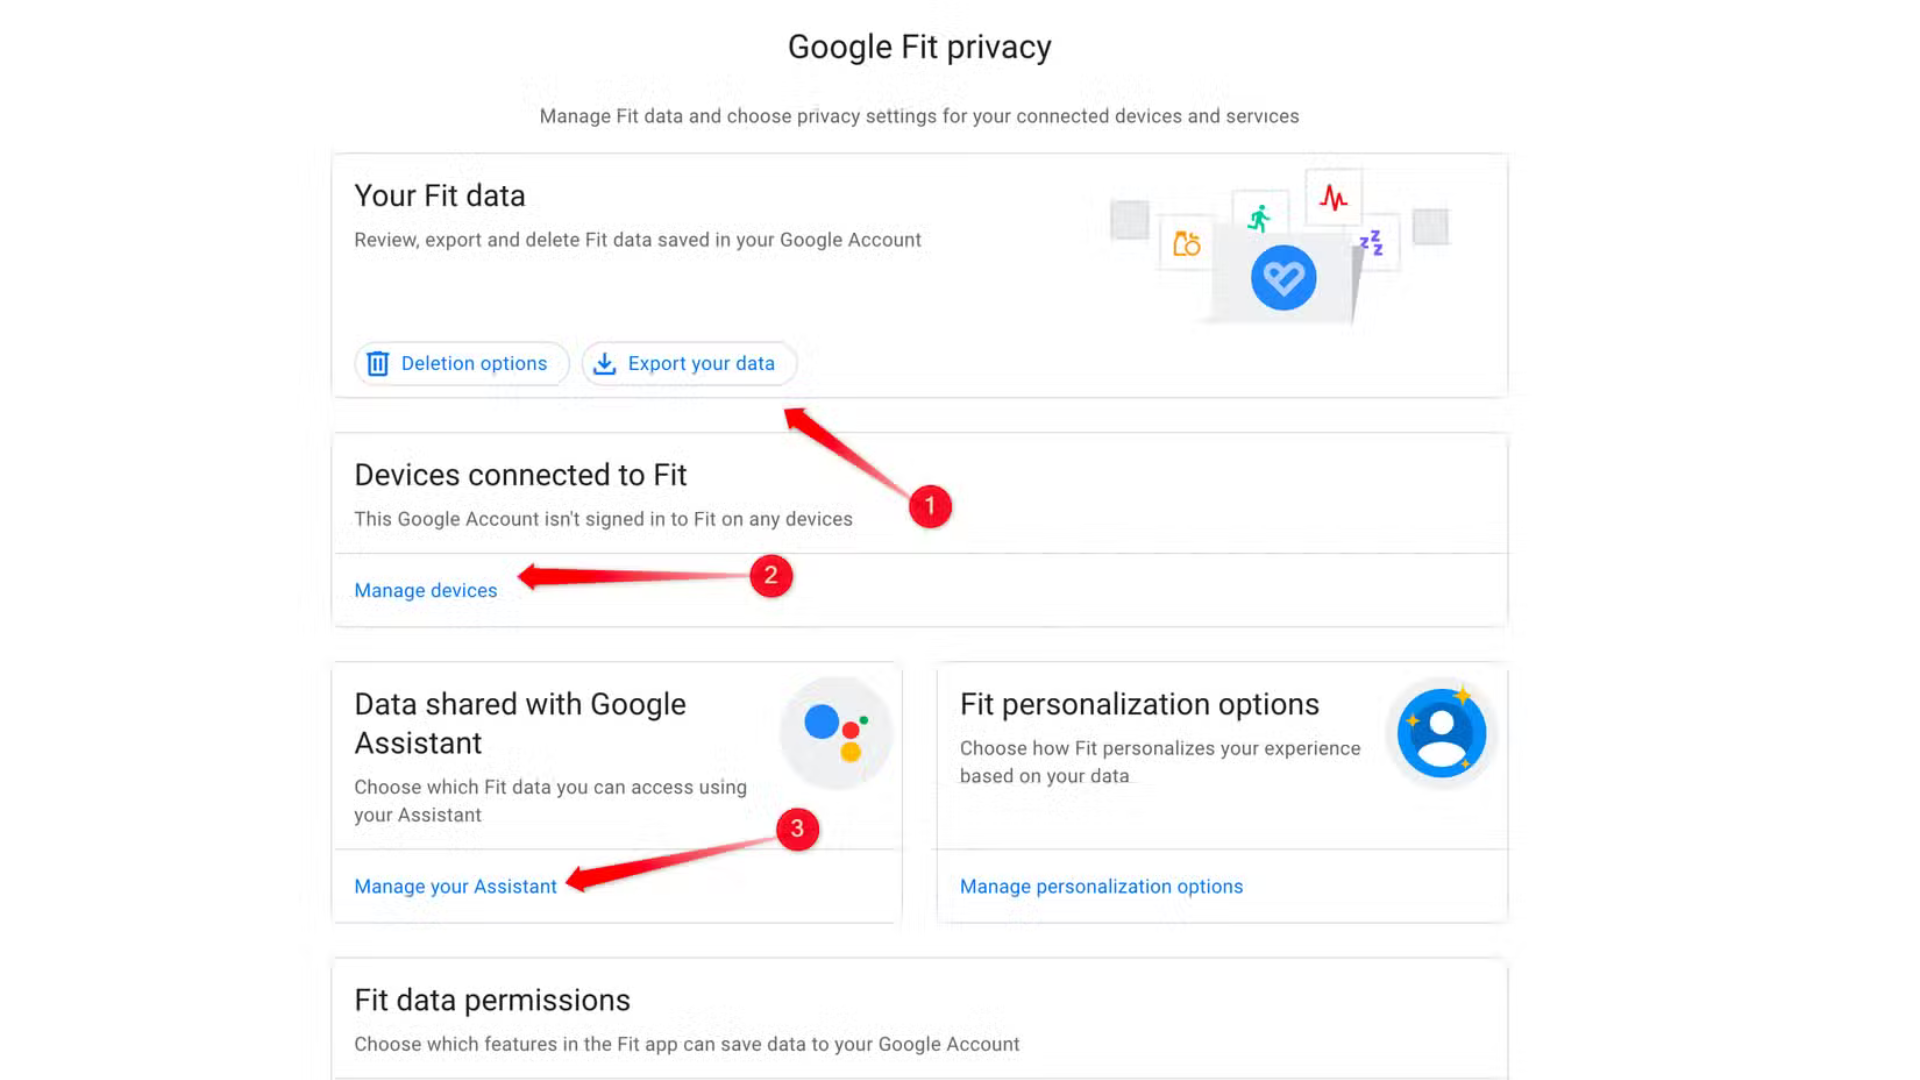Open Manage personalization options
Screen dimensions: 1920x1080
pyautogui.click(x=1101, y=886)
